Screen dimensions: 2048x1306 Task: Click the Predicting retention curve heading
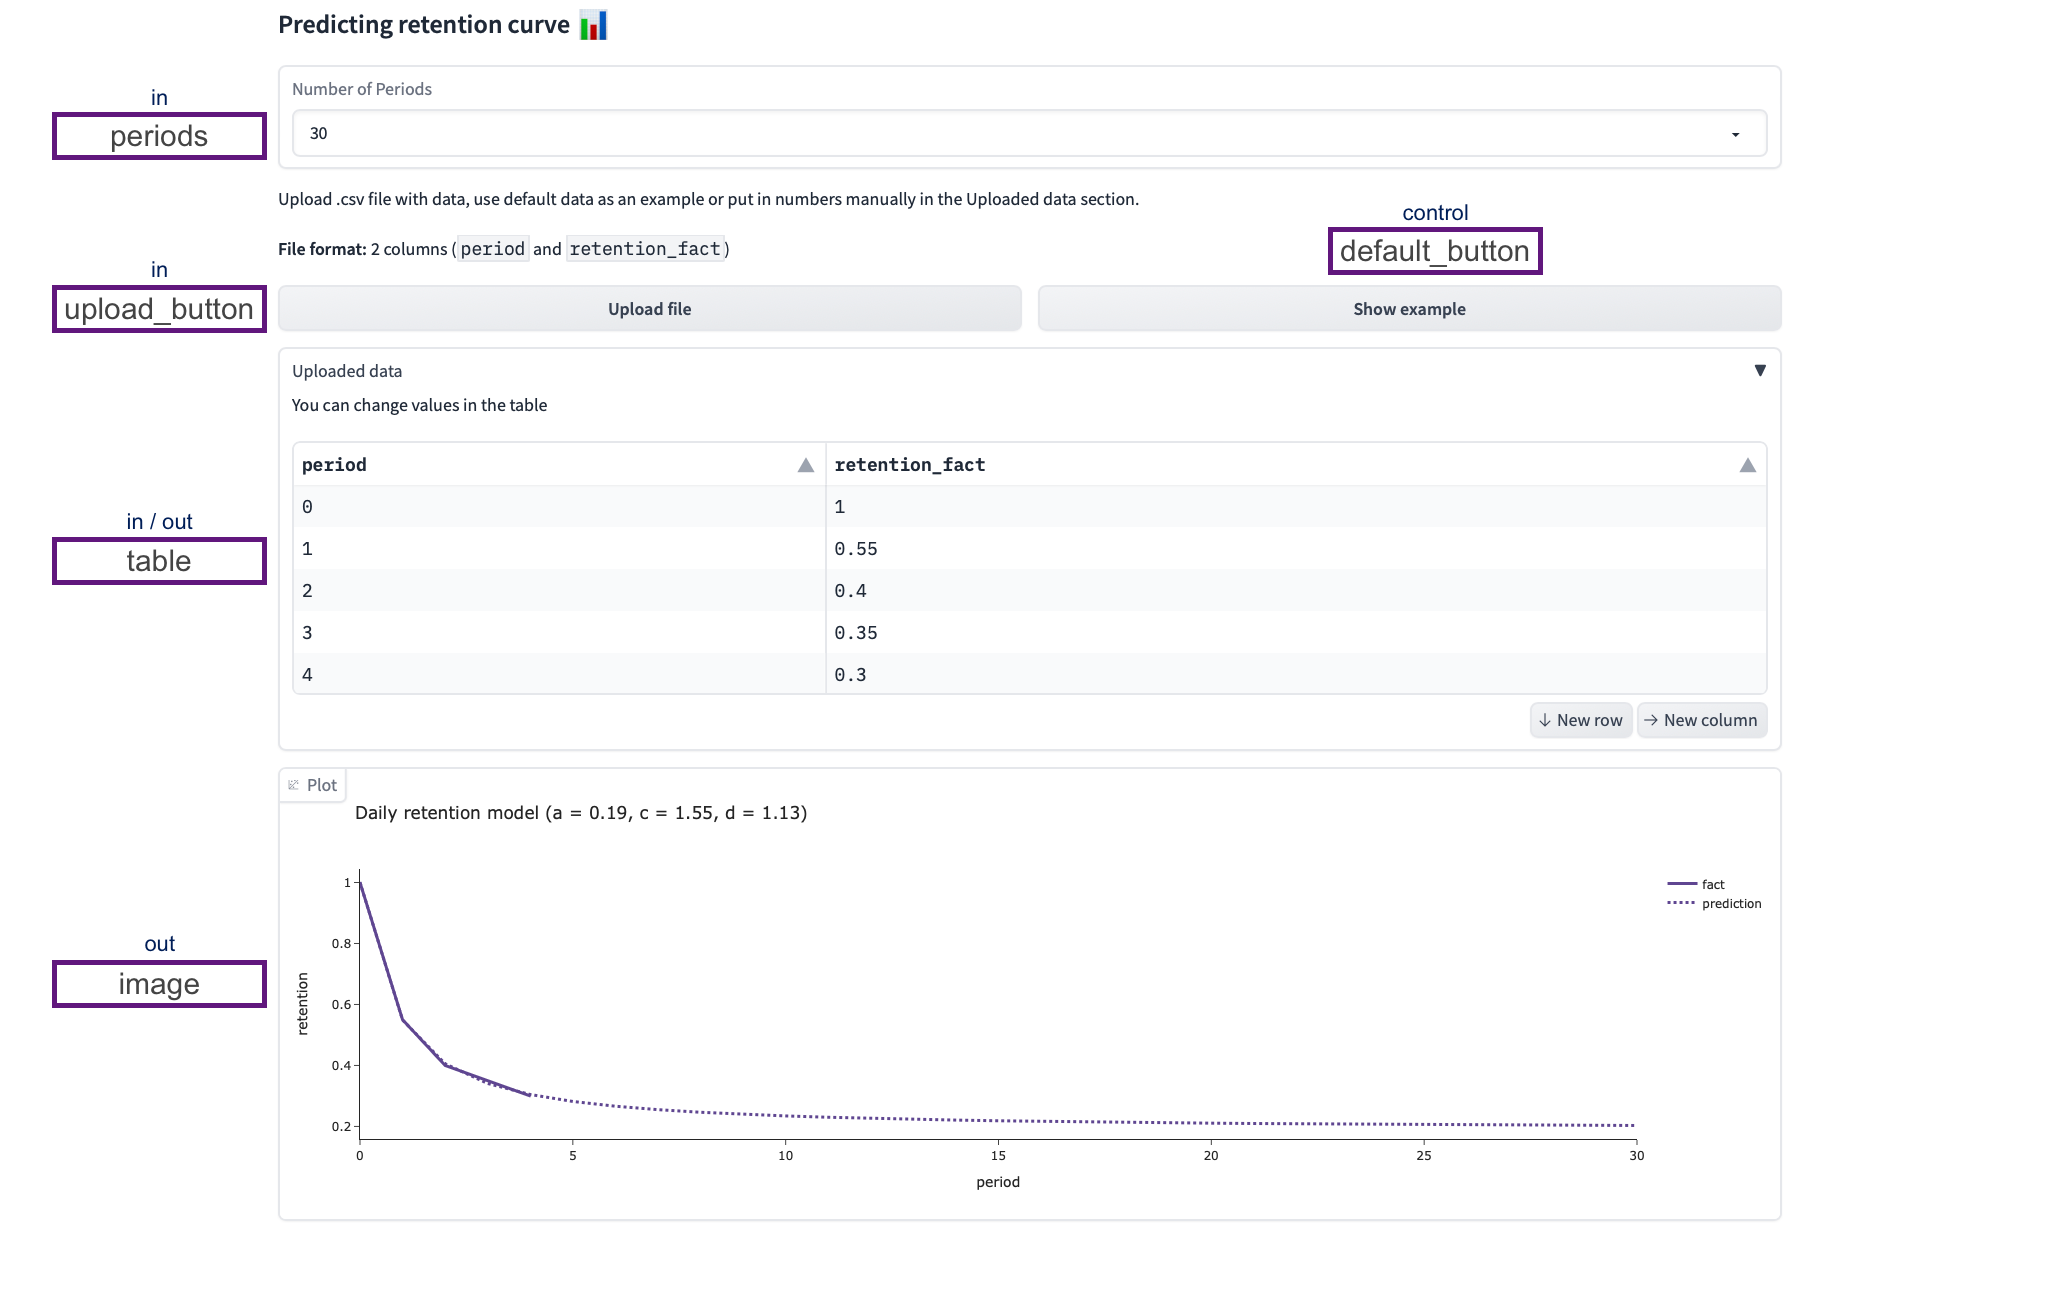(x=424, y=25)
